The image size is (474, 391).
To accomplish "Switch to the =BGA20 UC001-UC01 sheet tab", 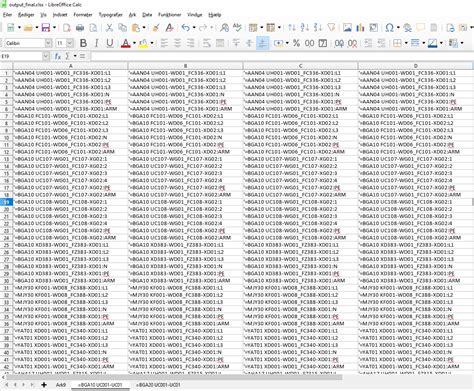I will pos(158,385).
